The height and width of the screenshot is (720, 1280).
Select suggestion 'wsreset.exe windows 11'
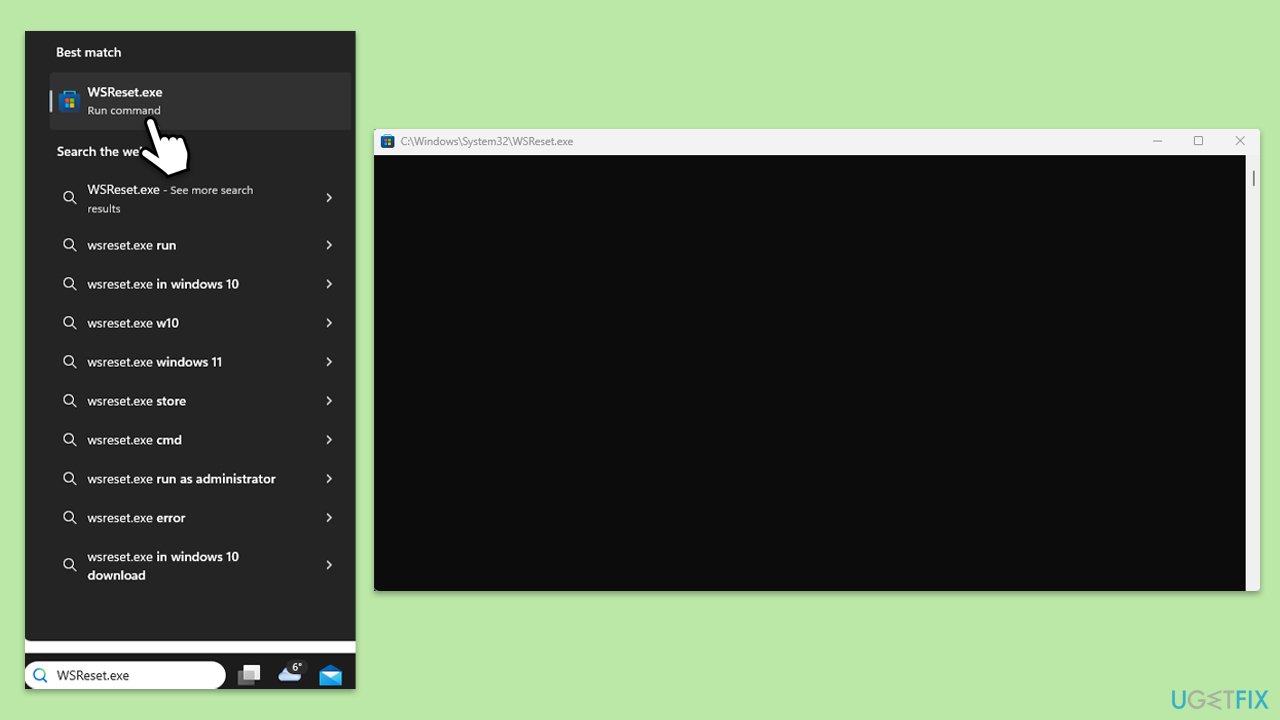click(x=200, y=362)
